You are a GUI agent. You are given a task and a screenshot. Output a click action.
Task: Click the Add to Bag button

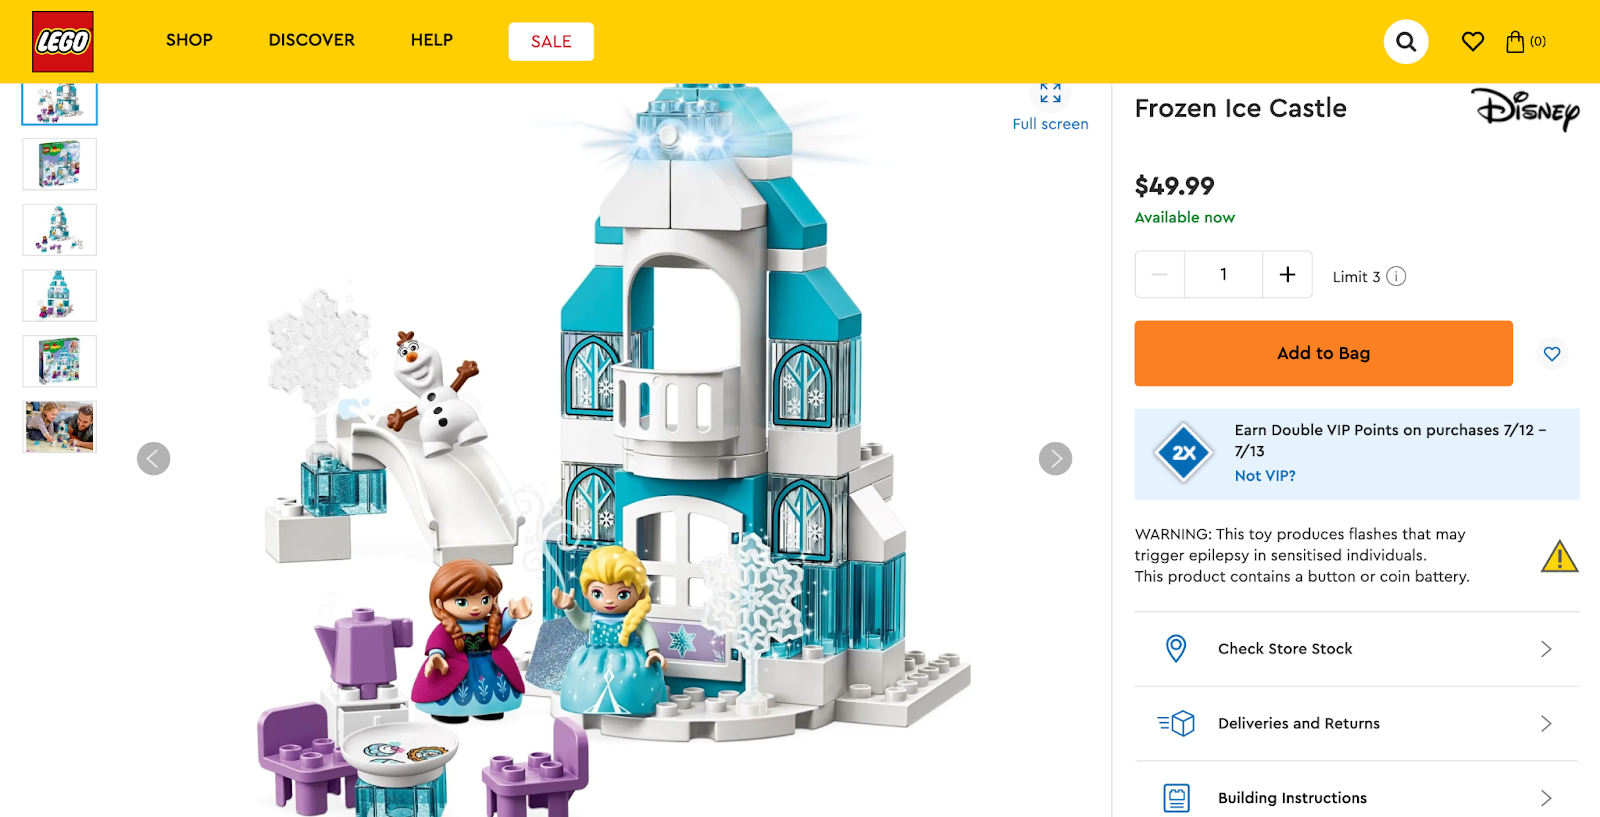coord(1323,353)
